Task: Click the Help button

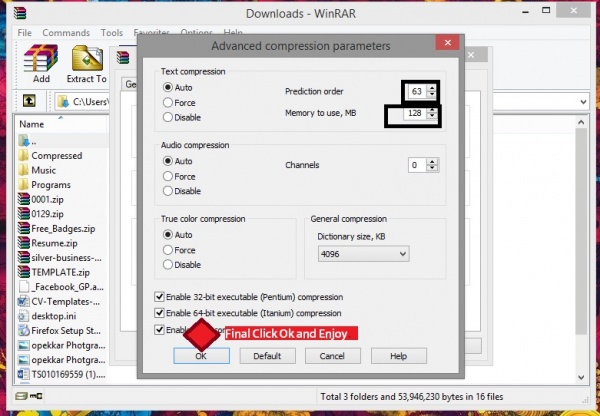Action: tap(398, 356)
